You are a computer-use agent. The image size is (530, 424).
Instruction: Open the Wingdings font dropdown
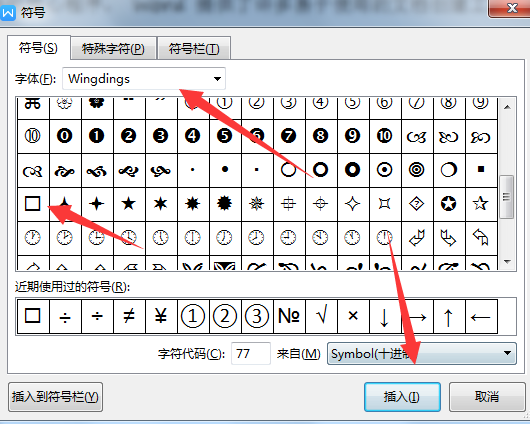pyautogui.click(x=144, y=78)
